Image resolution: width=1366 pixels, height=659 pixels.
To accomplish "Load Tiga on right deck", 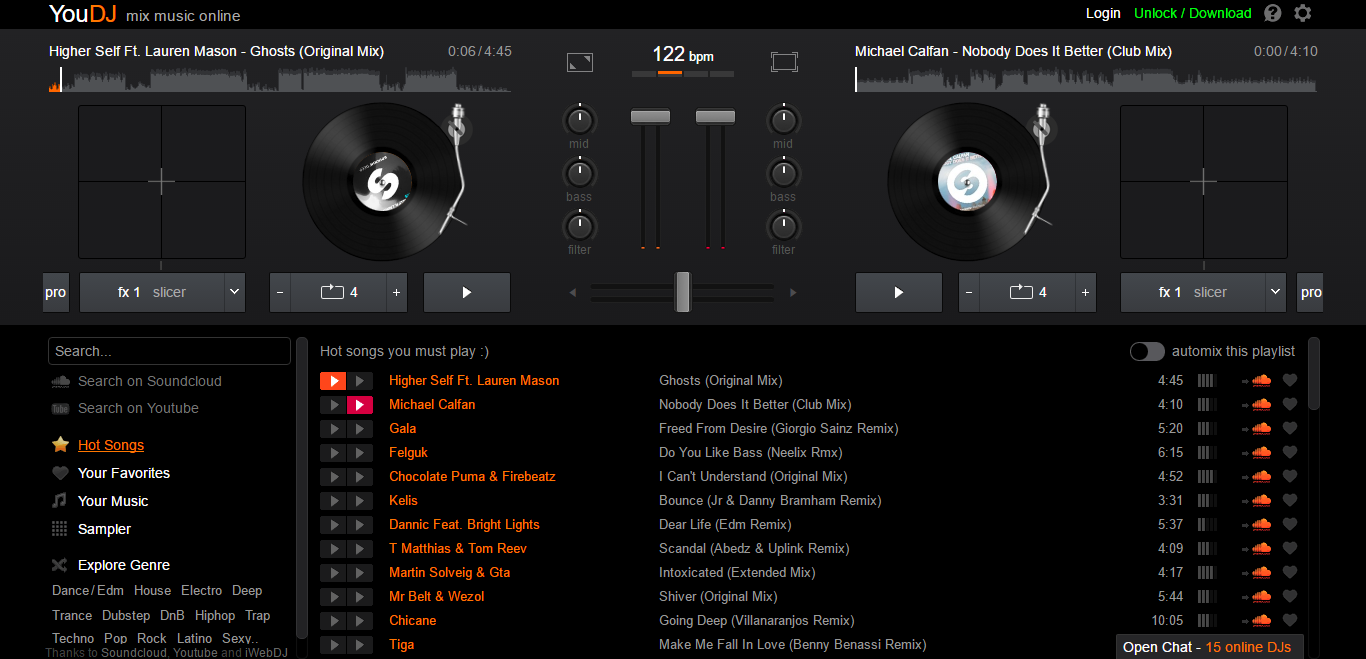I will pyautogui.click(x=360, y=645).
